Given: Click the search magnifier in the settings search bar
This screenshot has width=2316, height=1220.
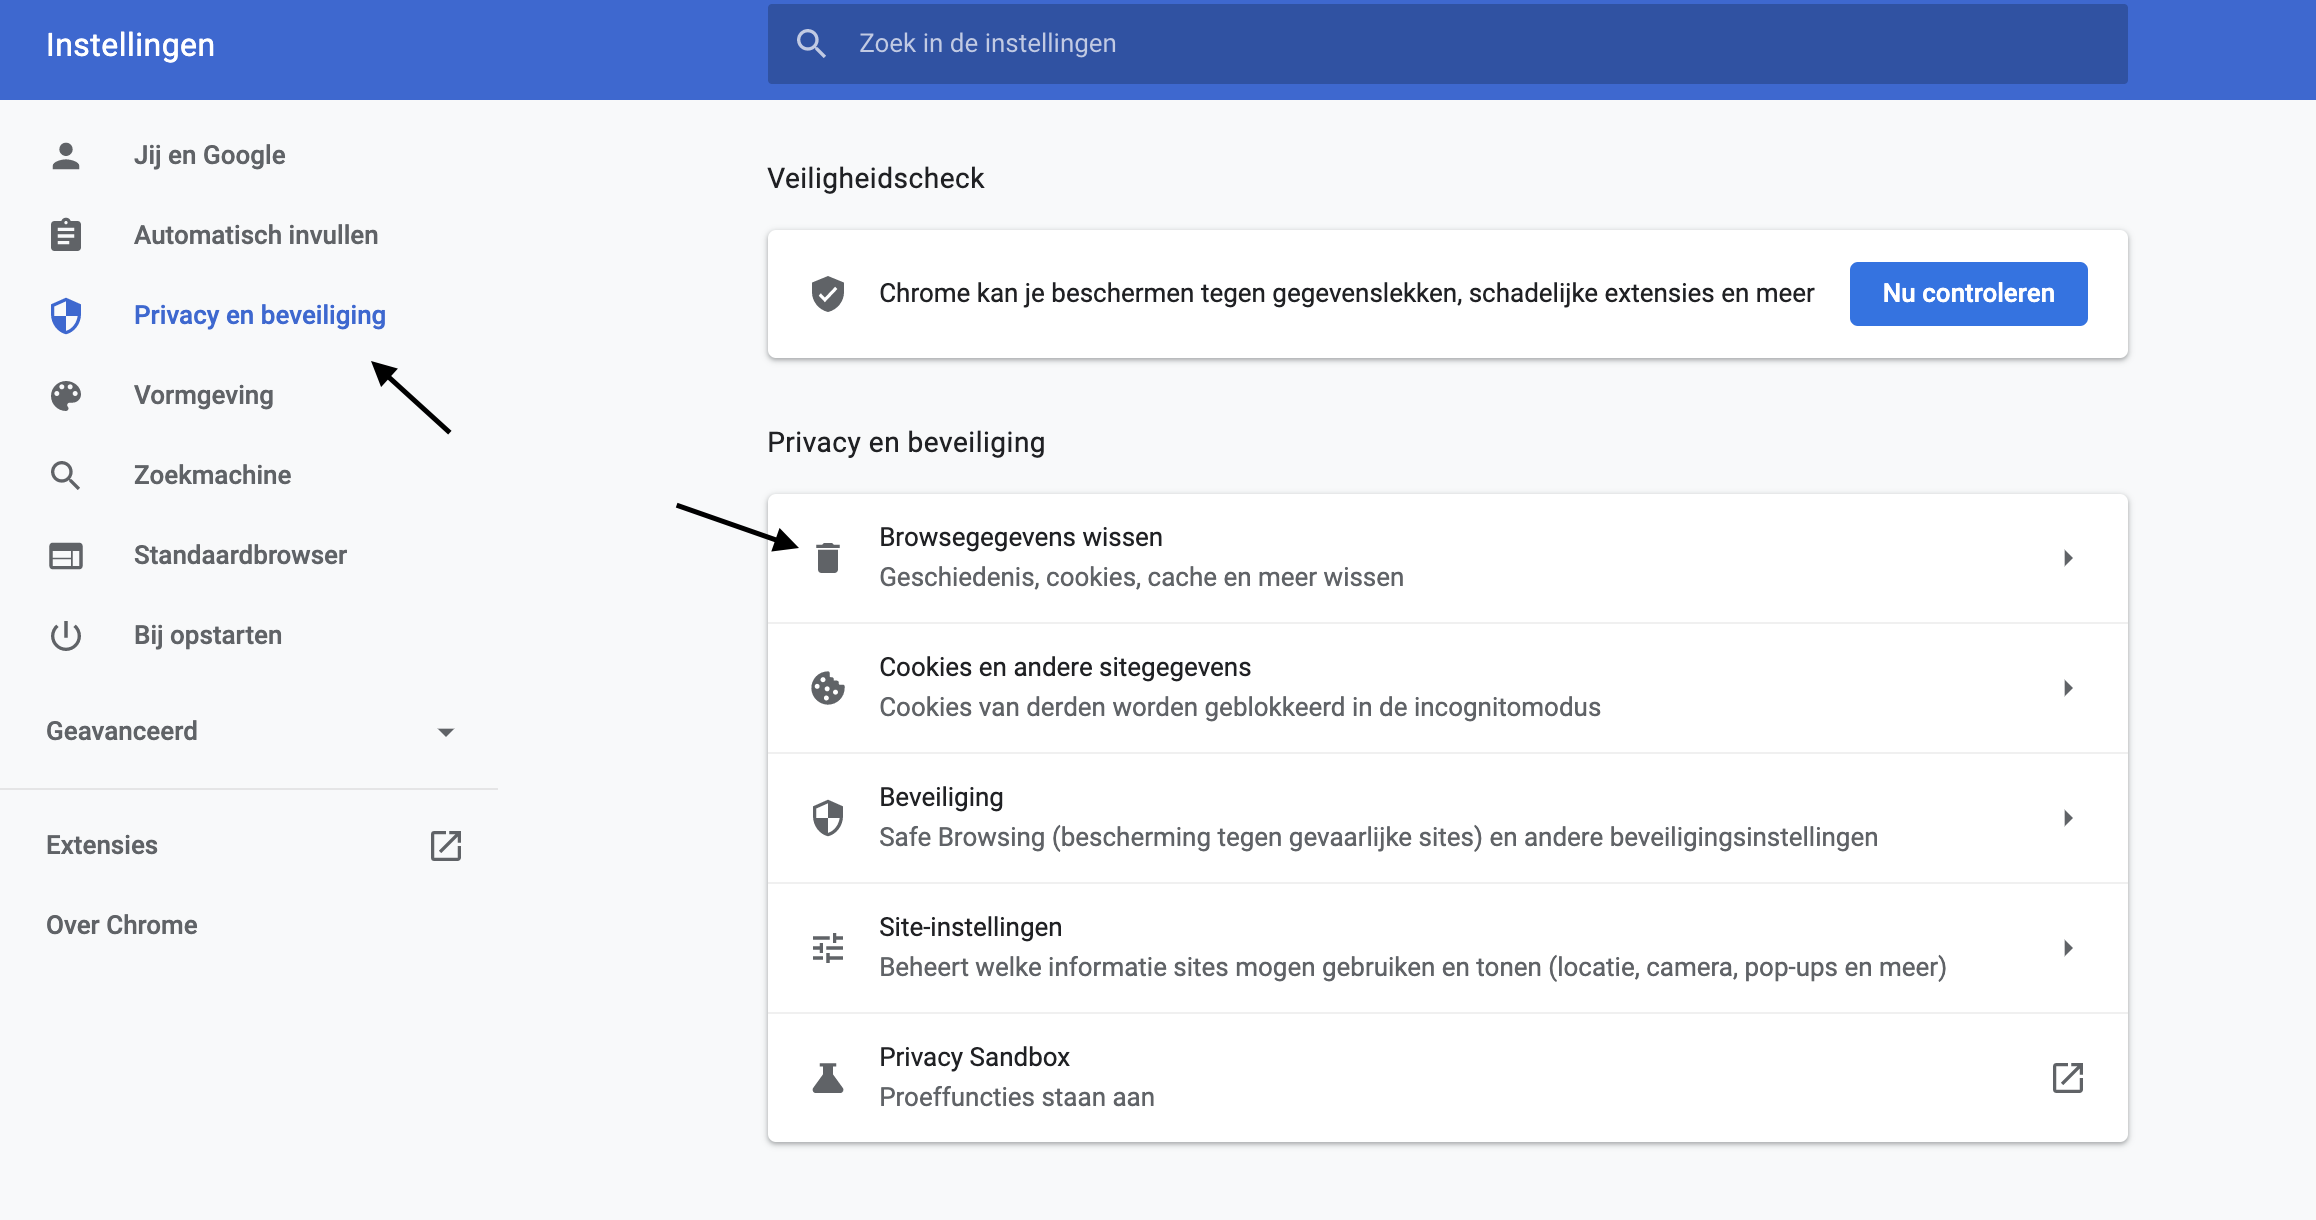Looking at the screenshot, I should coord(811,43).
